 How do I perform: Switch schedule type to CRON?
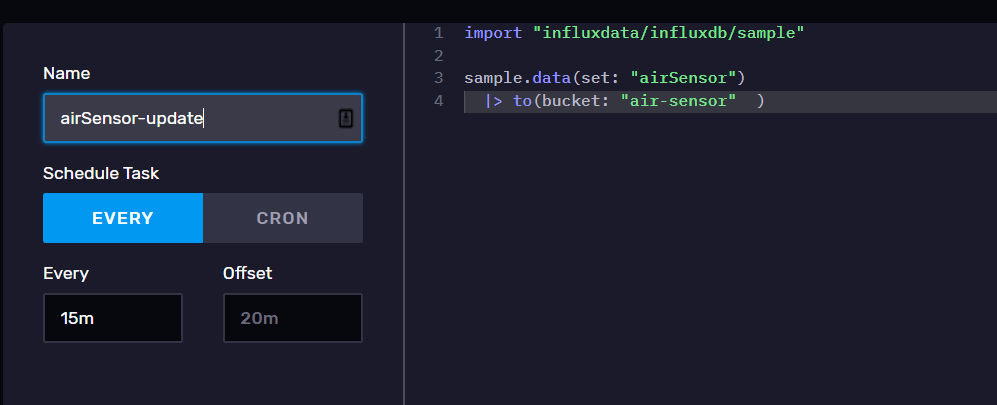coord(282,218)
